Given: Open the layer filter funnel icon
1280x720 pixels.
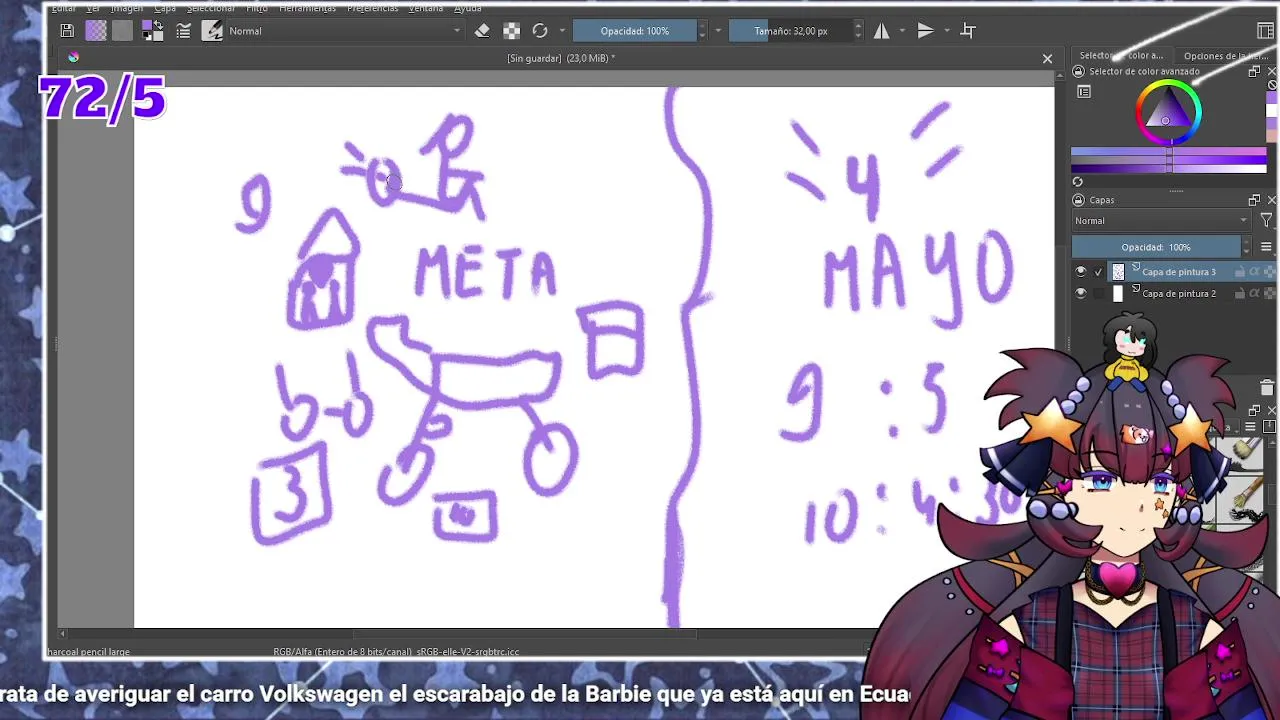Looking at the screenshot, I should [1266, 221].
